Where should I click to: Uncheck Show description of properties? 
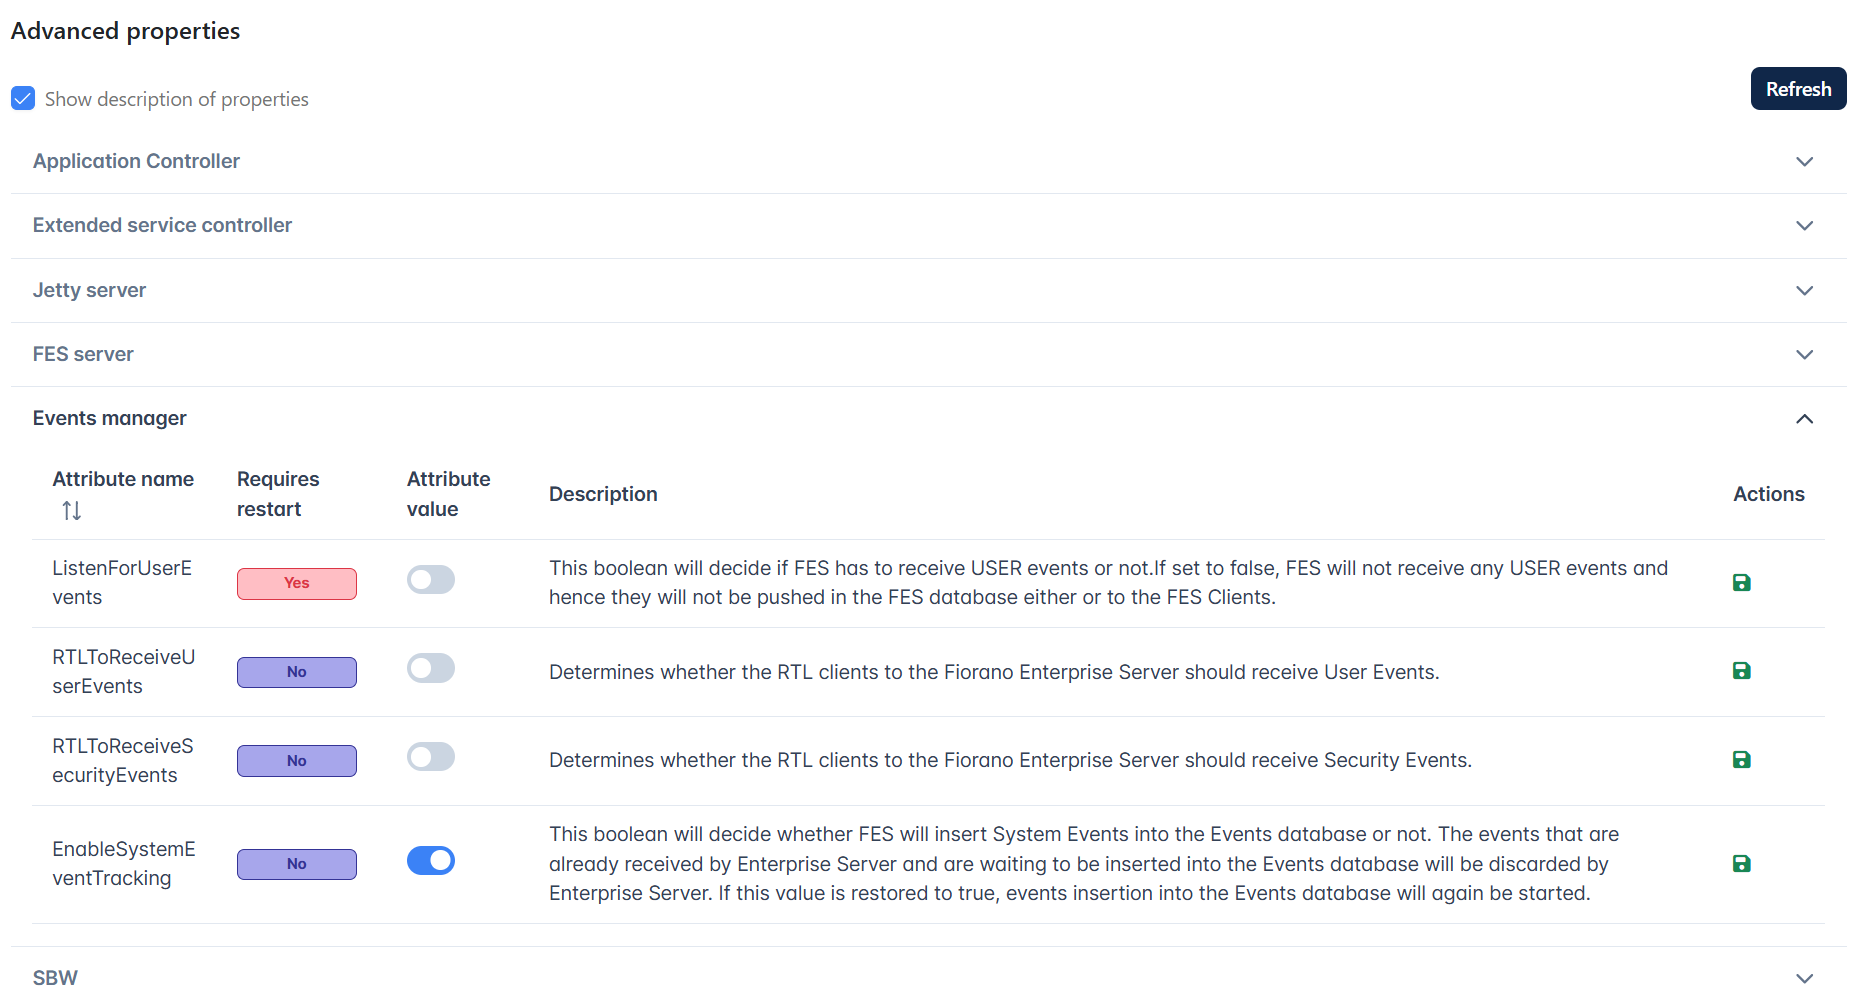[23, 99]
